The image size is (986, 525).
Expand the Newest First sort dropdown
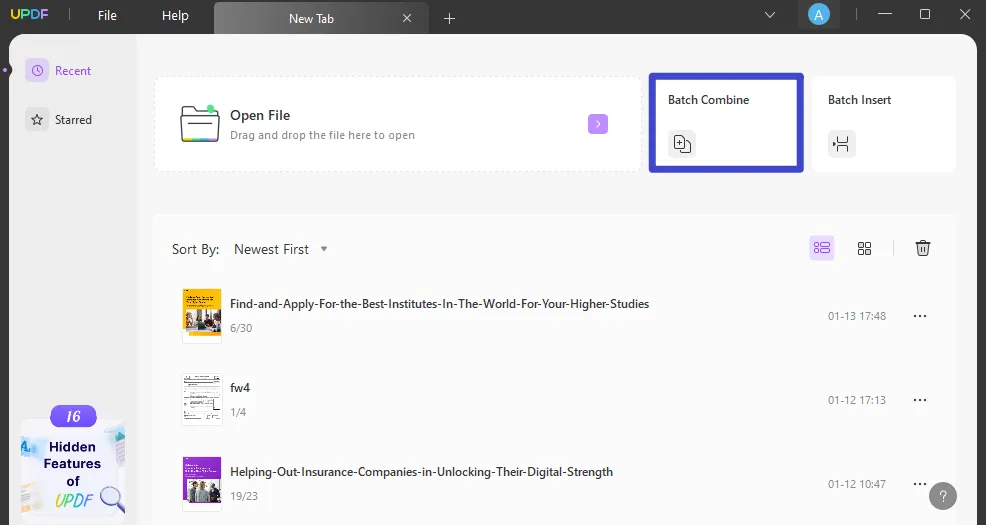(281, 249)
